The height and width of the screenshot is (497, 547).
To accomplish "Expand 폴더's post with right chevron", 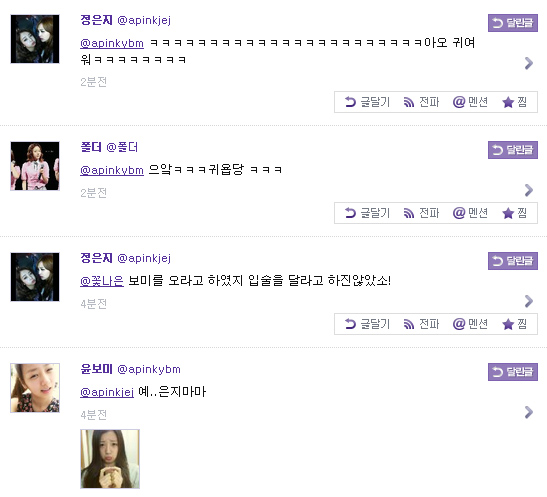I will coord(529,190).
